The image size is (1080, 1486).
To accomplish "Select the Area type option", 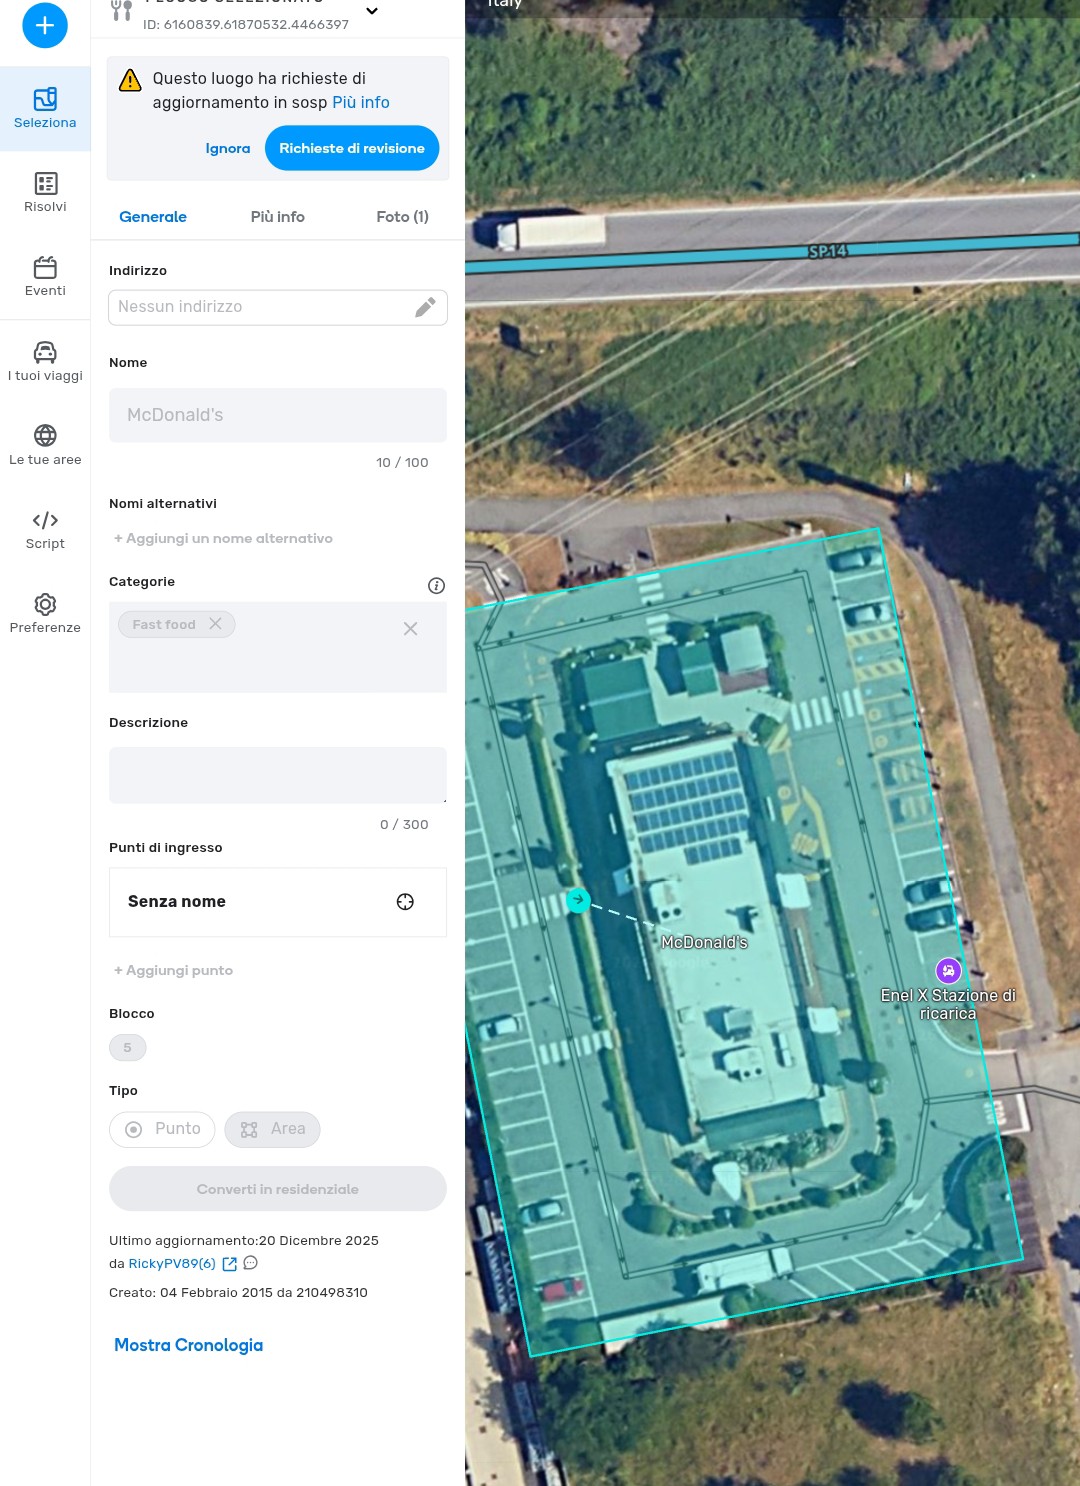I will pyautogui.click(x=272, y=1129).
